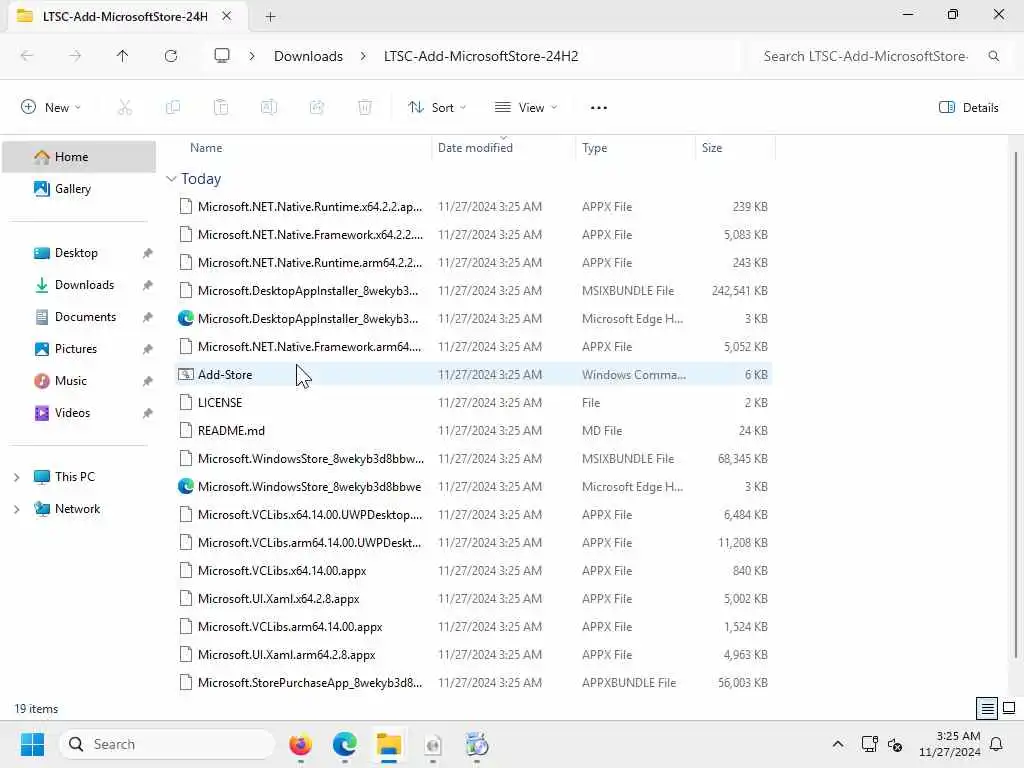Open the View dropdown

point(526,108)
